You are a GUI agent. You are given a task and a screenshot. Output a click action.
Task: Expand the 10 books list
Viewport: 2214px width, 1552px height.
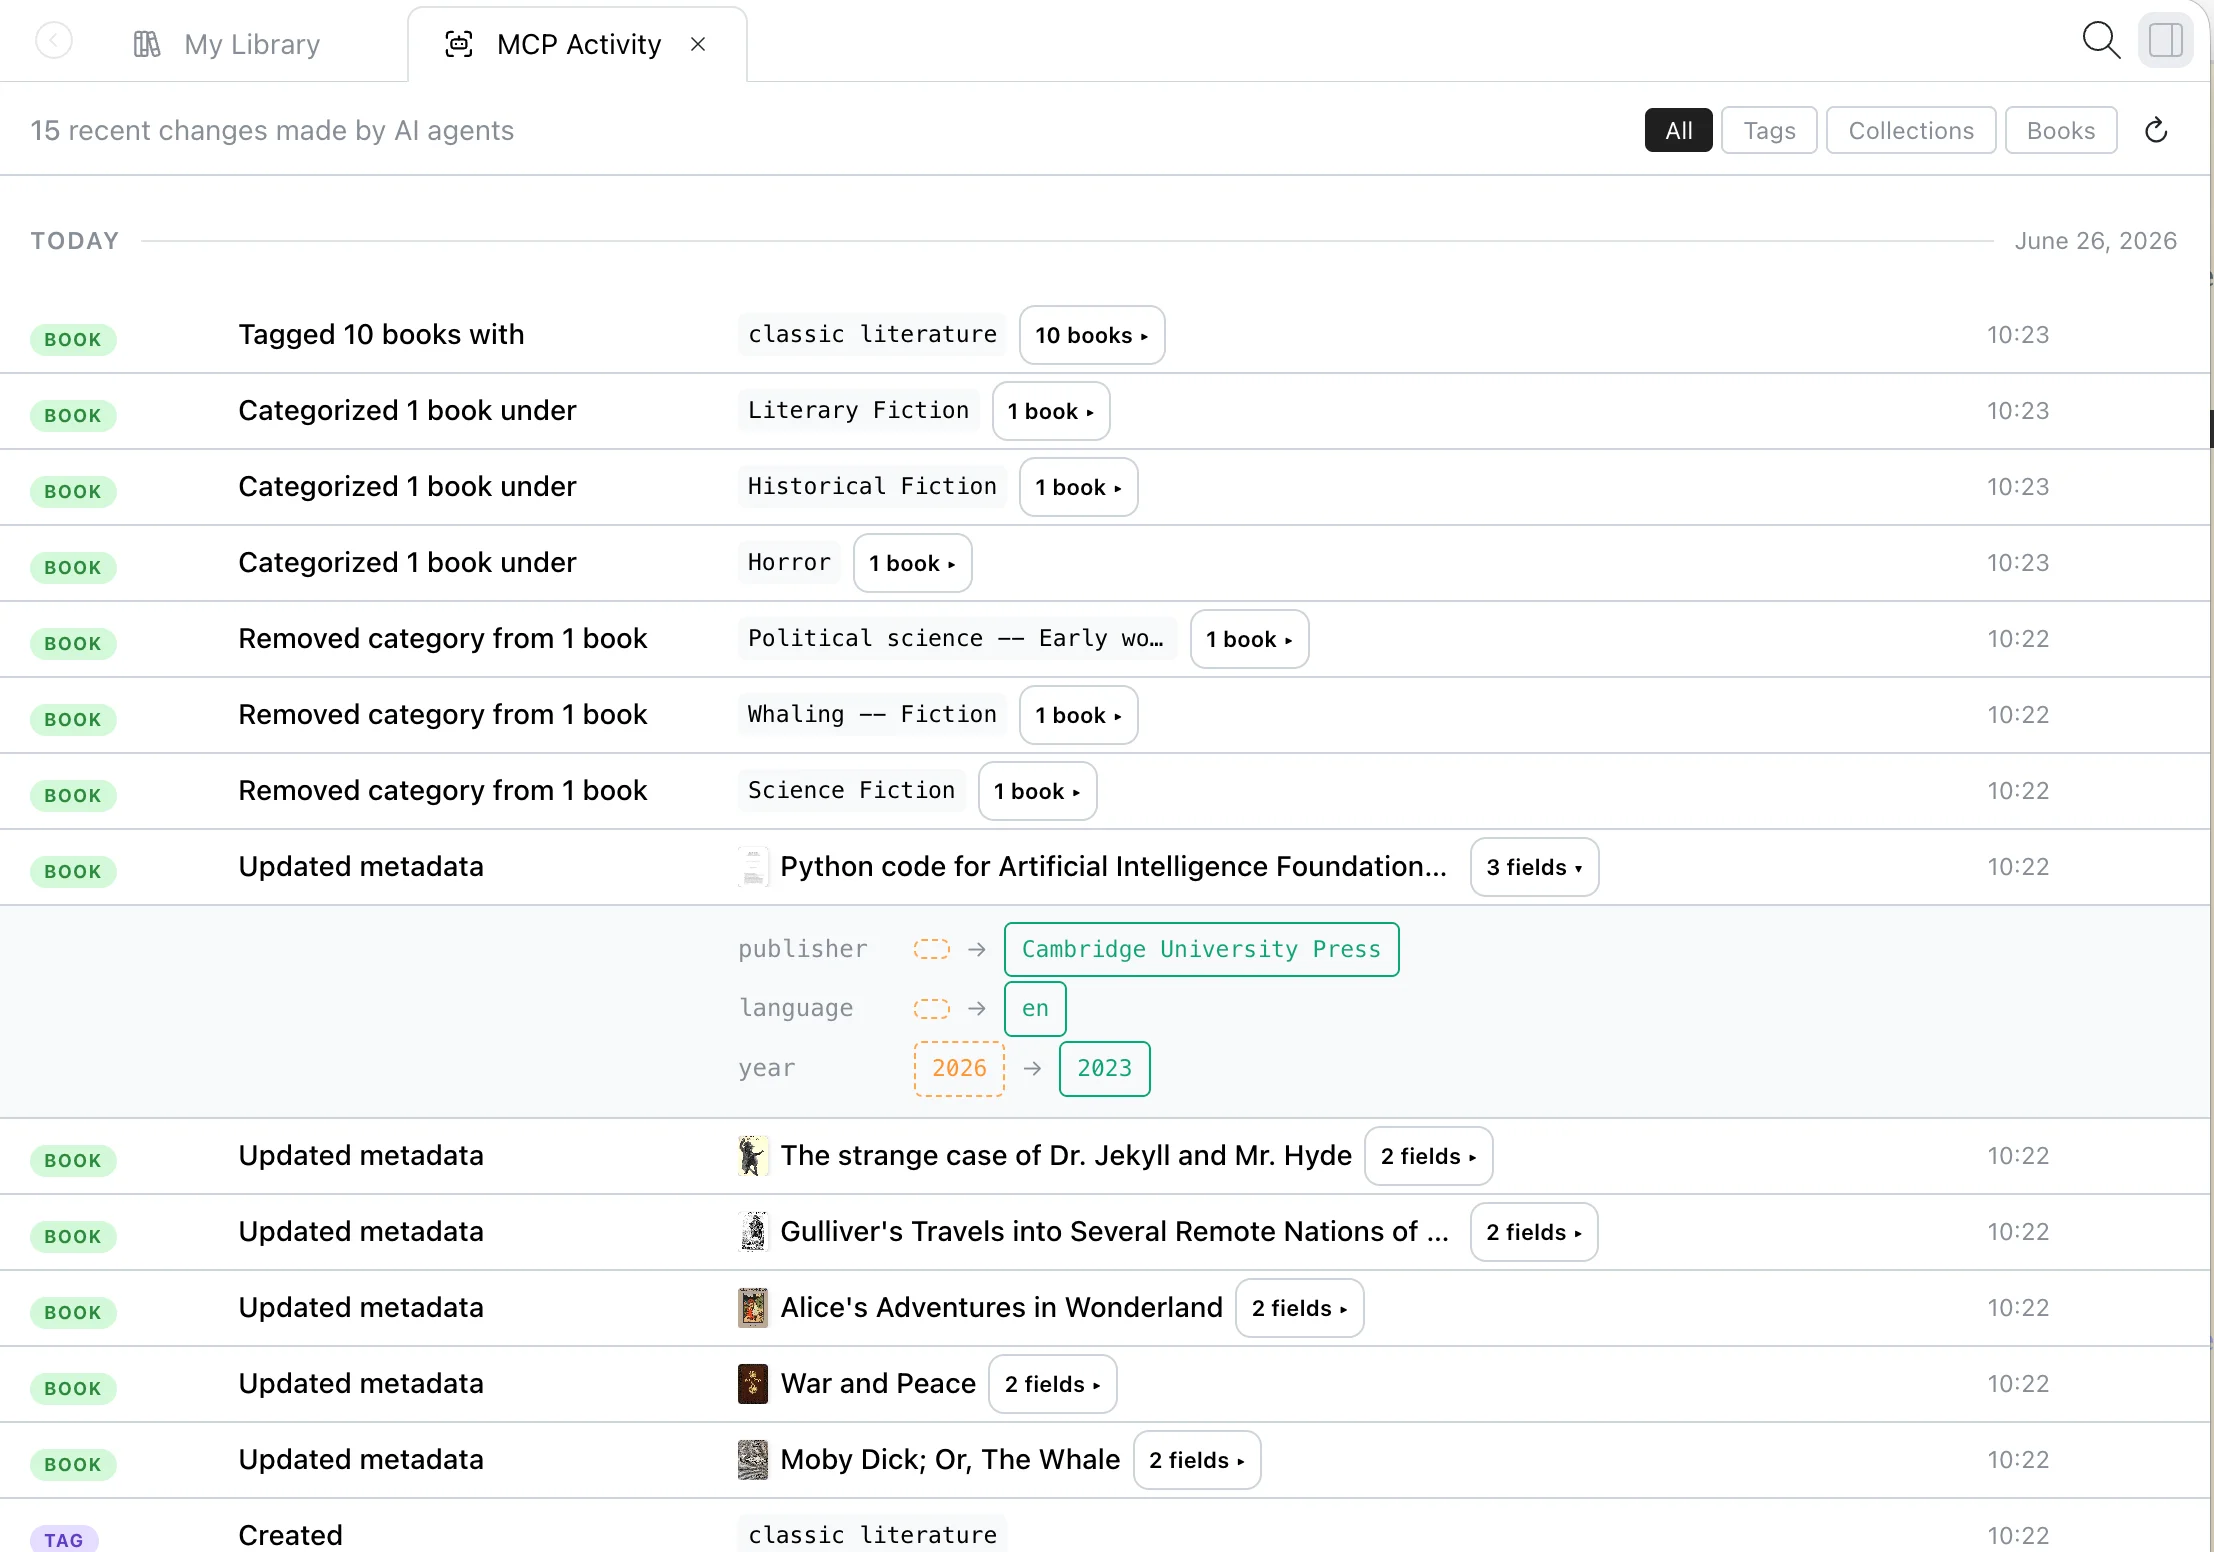tap(1092, 335)
